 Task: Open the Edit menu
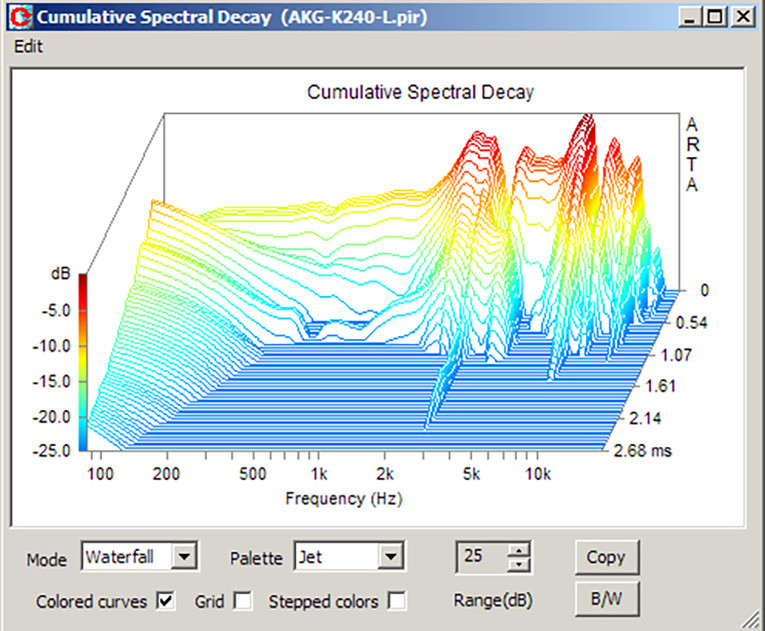tap(28, 47)
